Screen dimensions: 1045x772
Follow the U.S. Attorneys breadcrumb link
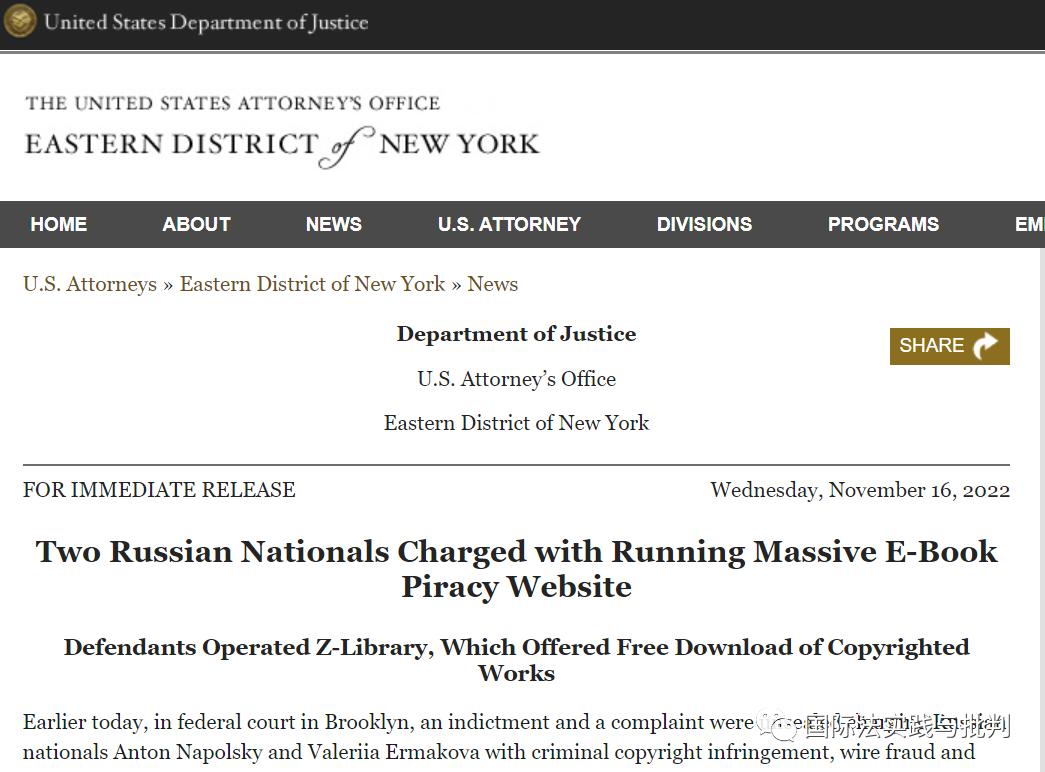click(90, 284)
